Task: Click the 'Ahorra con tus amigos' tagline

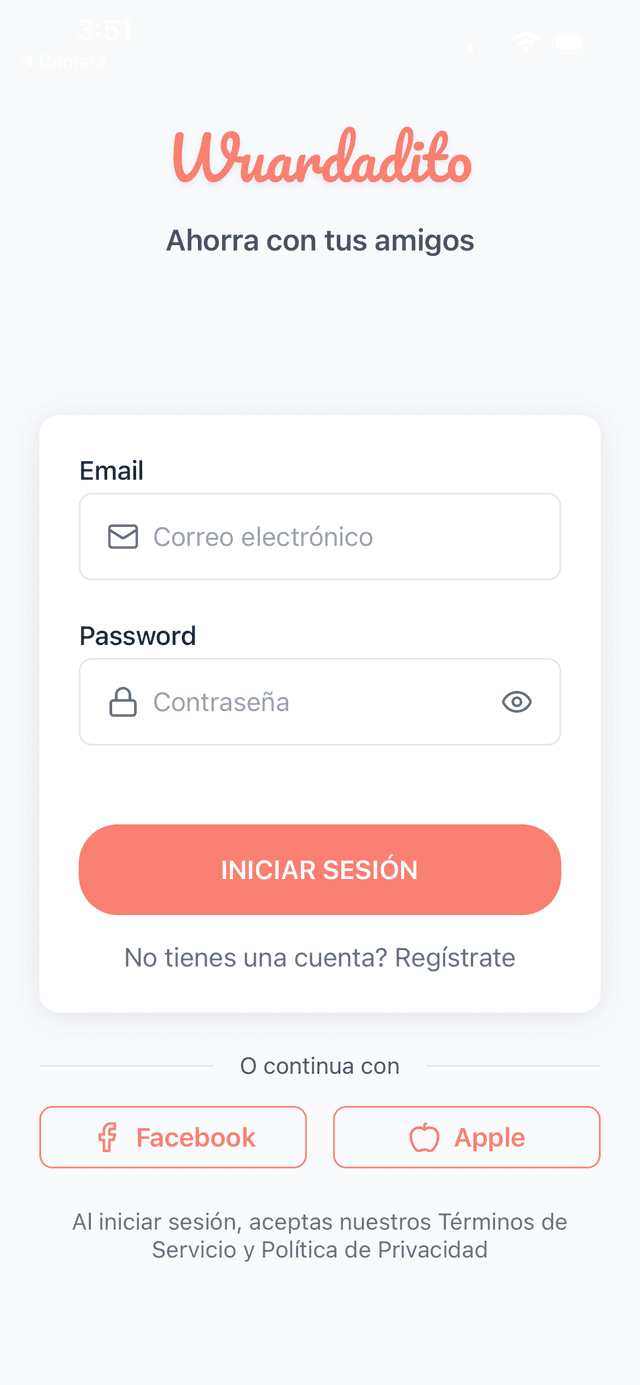Action: point(320,240)
